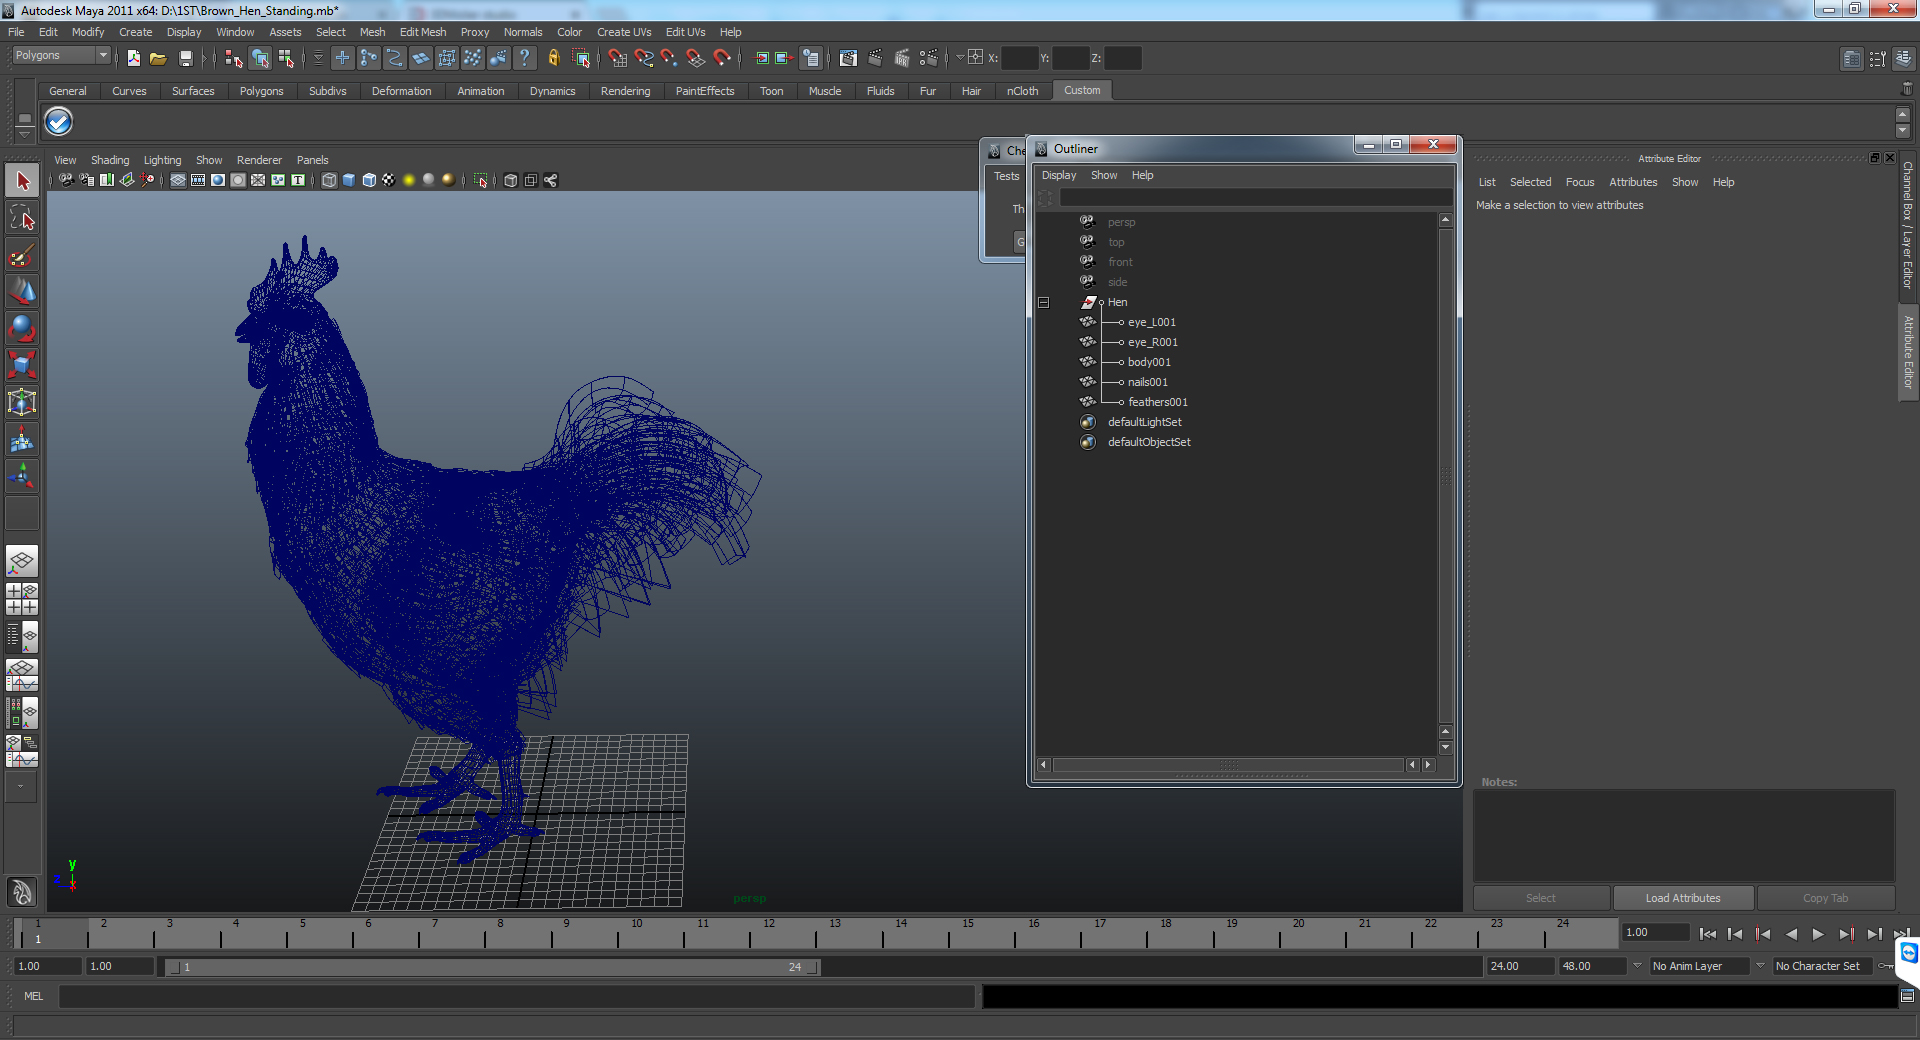Open the Outliner Display menu
The height and width of the screenshot is (1040, 1920).
[x=1059, y=175]
